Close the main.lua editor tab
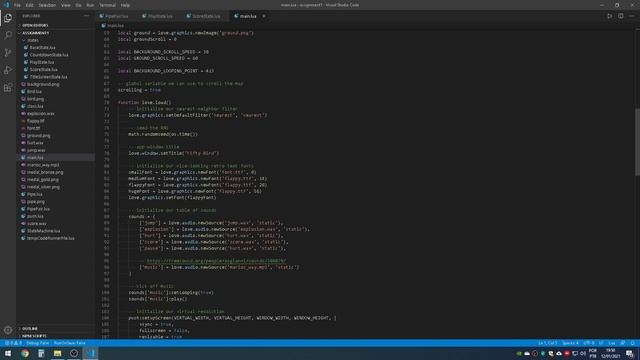Image resolution: width=640 pixels, height=360 pixels. 264,16
